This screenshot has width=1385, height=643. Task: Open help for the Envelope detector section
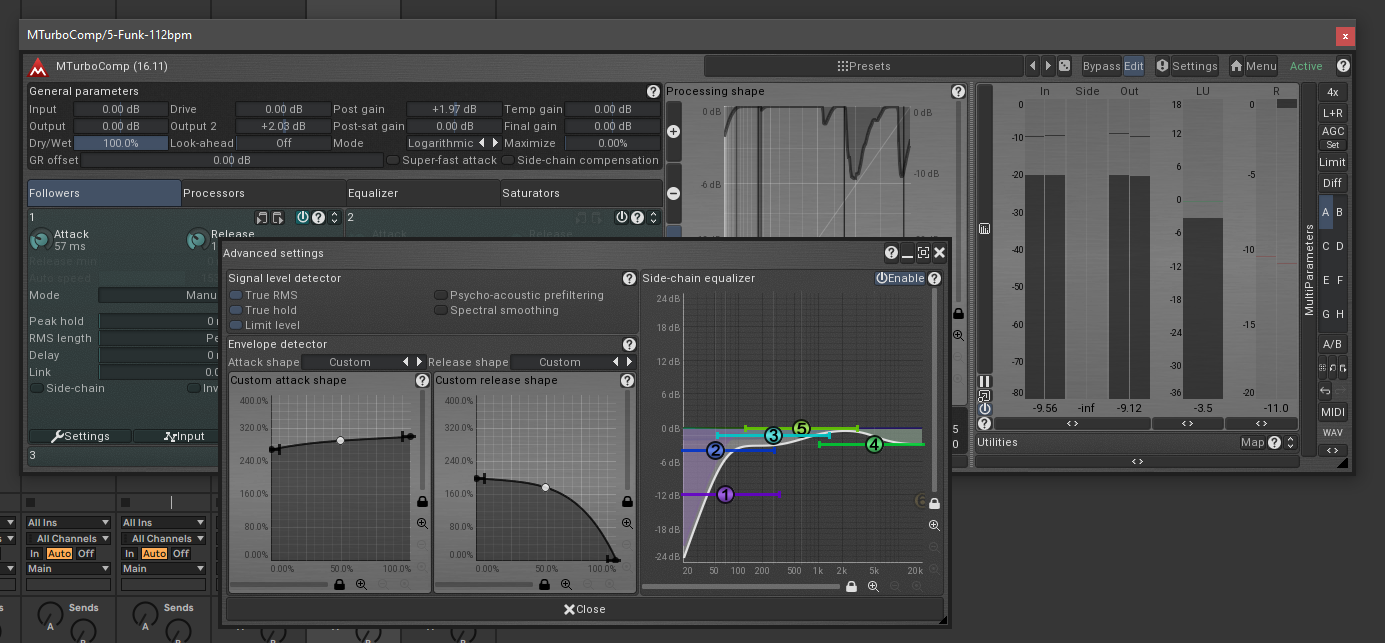pyautogui.click(x=629, y=344)
